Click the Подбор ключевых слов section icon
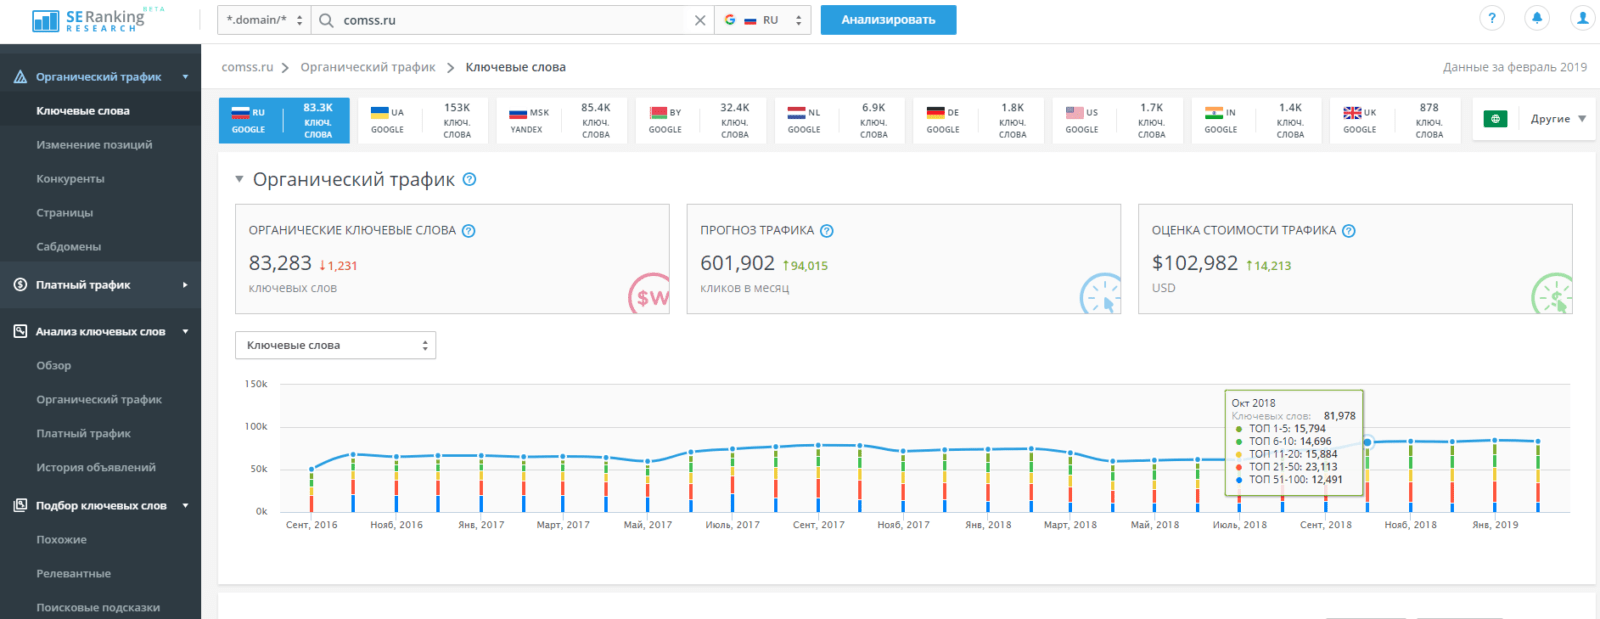 click(x=20, y=505)
